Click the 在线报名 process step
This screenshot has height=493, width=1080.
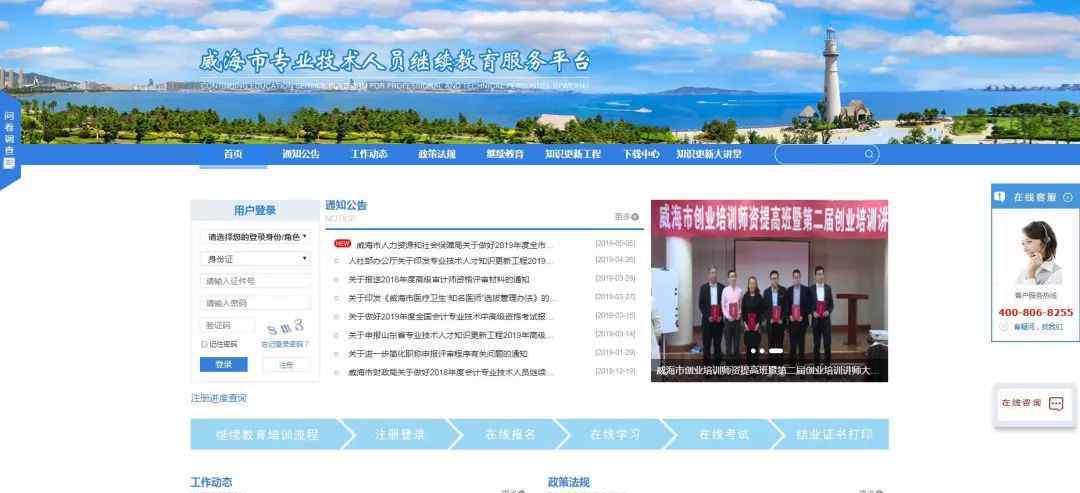pyautogui.click(x=510, y=434)
